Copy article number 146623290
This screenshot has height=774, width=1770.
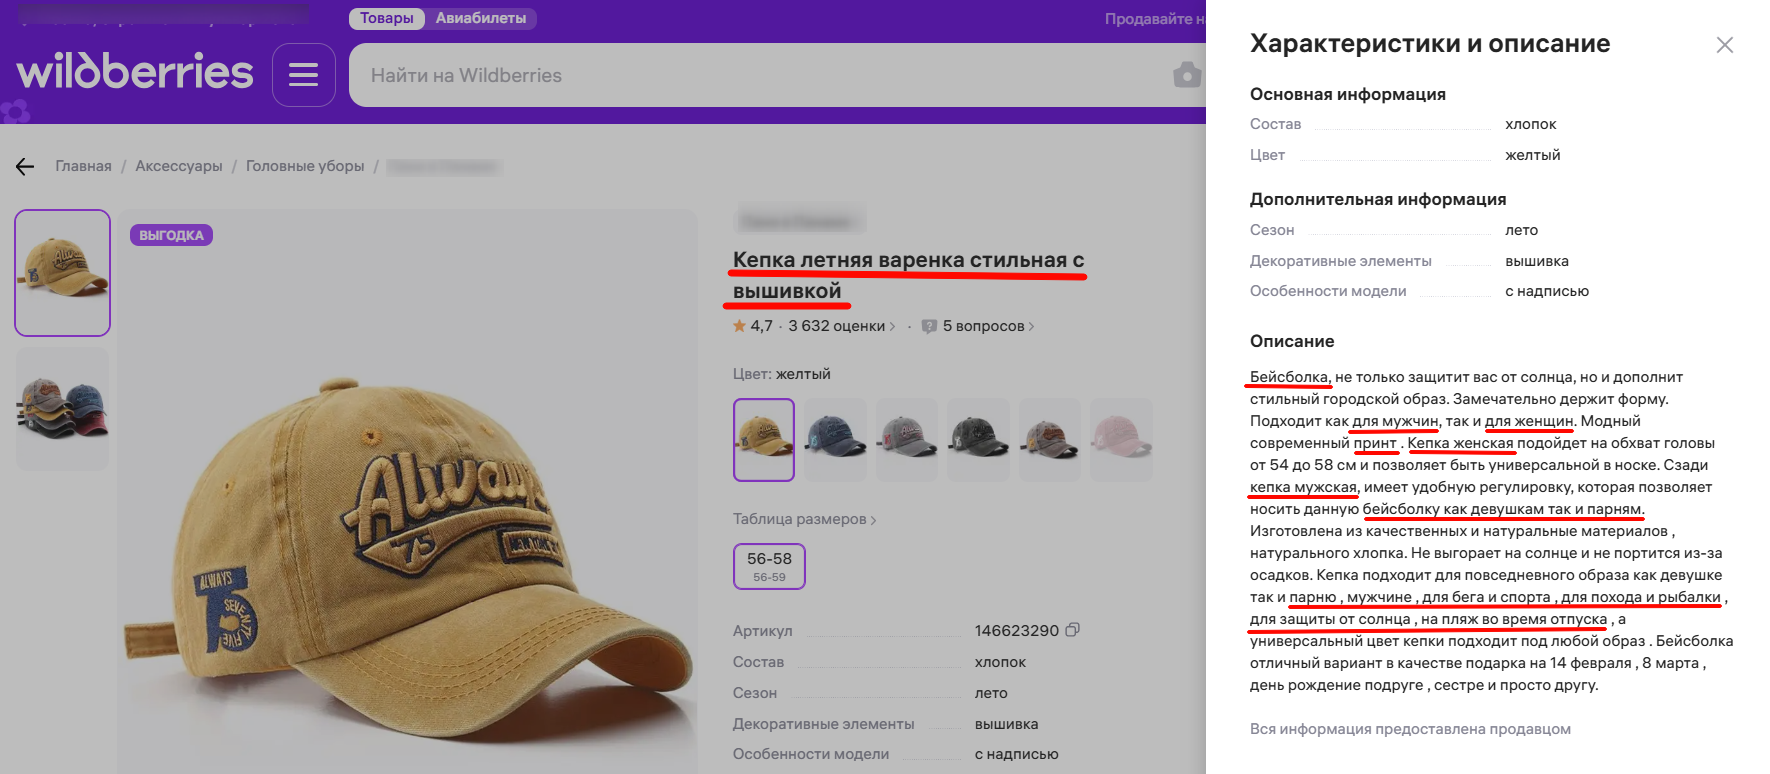click(1073, 630)
